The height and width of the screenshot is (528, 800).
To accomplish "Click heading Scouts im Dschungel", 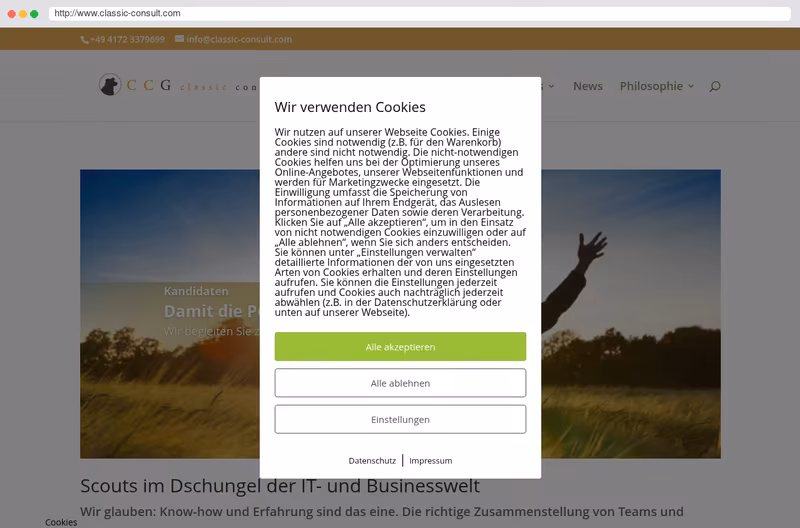I will pyautogui.click(x=280, y=486).
